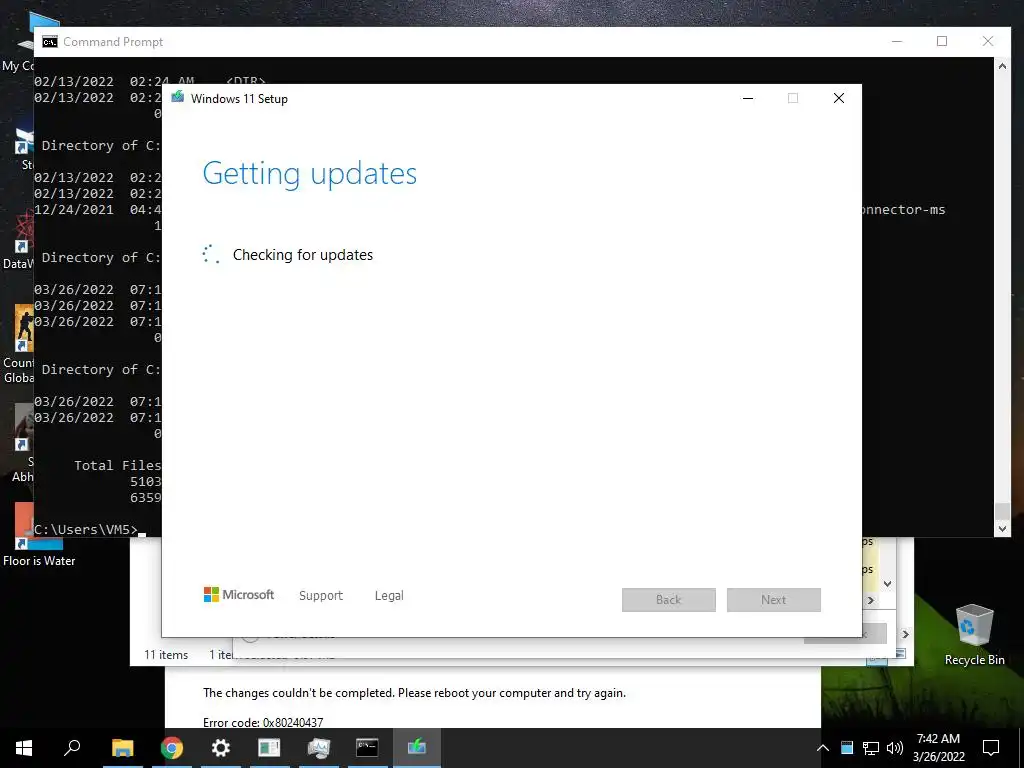Click Command Prompt scrollbar down arrow
Viewport: 1024px width, 768px height.
pos(1002,529)
